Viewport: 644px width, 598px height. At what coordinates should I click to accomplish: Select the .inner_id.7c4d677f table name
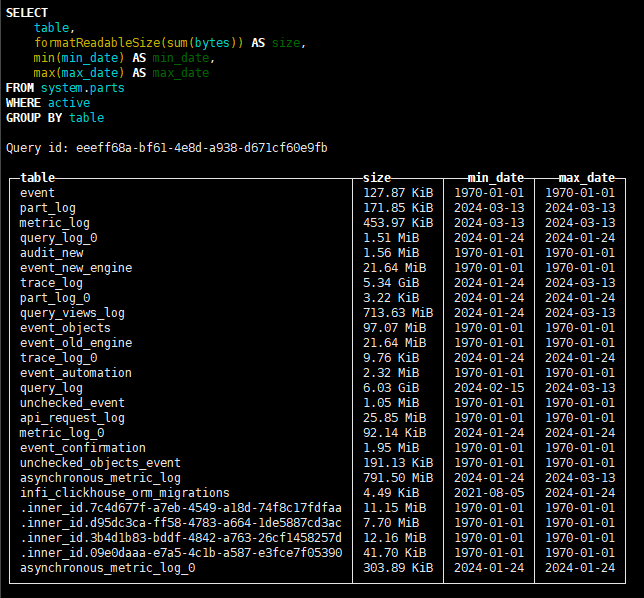[180, 508]
